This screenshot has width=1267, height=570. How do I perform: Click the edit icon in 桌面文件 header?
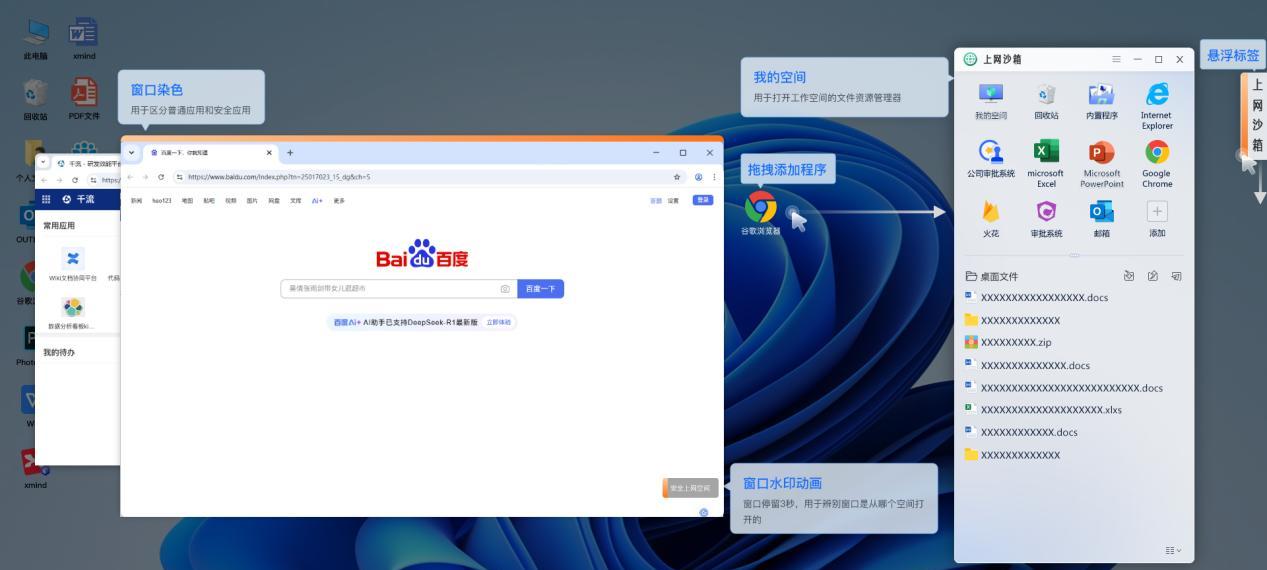pyautogui.click(x=1153, y=276)
